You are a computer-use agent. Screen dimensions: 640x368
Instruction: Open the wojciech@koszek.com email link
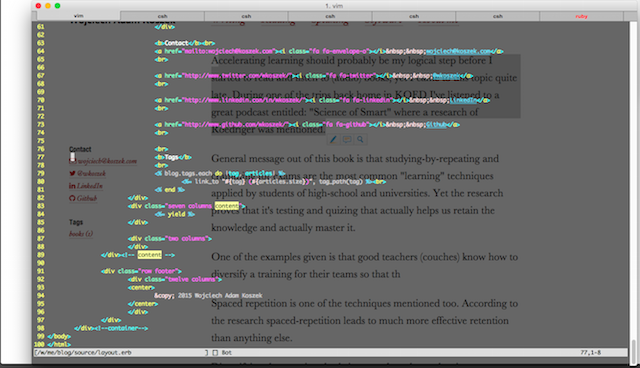click(x=107, y=161)
